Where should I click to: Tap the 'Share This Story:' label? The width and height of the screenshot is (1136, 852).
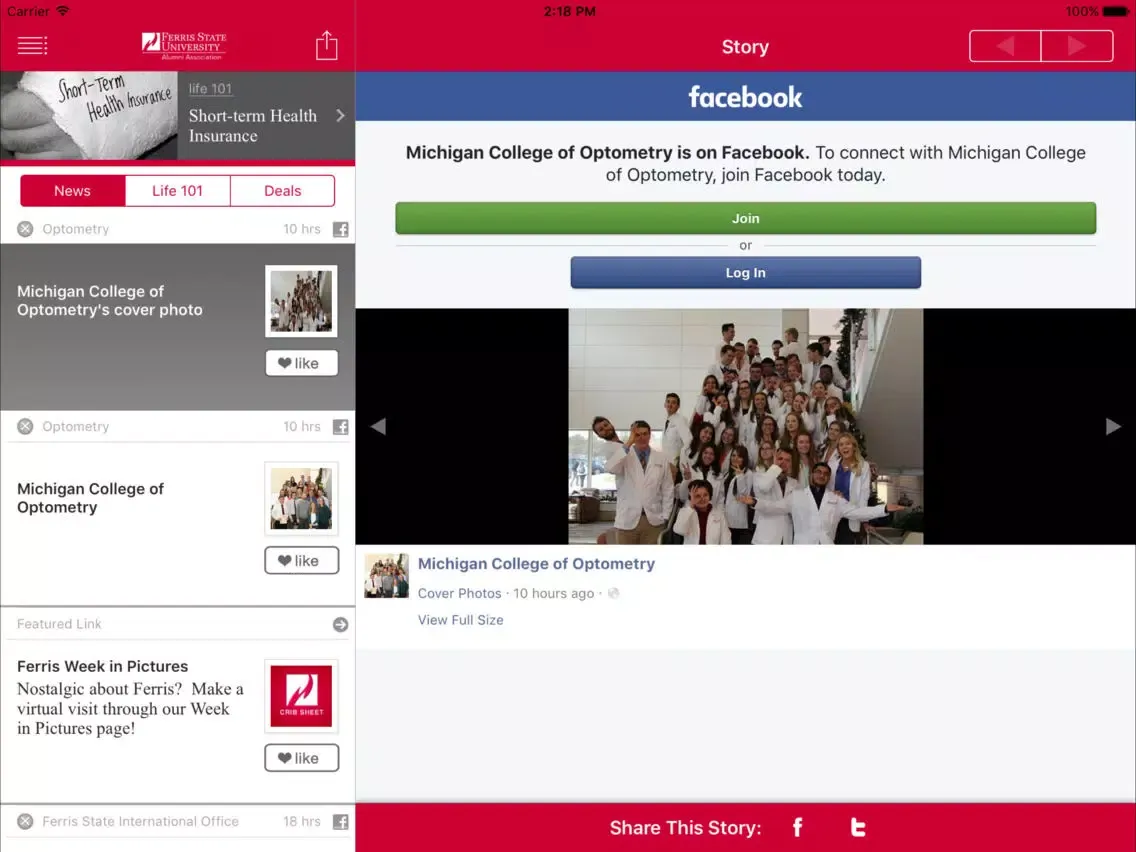pyautogui.click(x=685, y=827)
